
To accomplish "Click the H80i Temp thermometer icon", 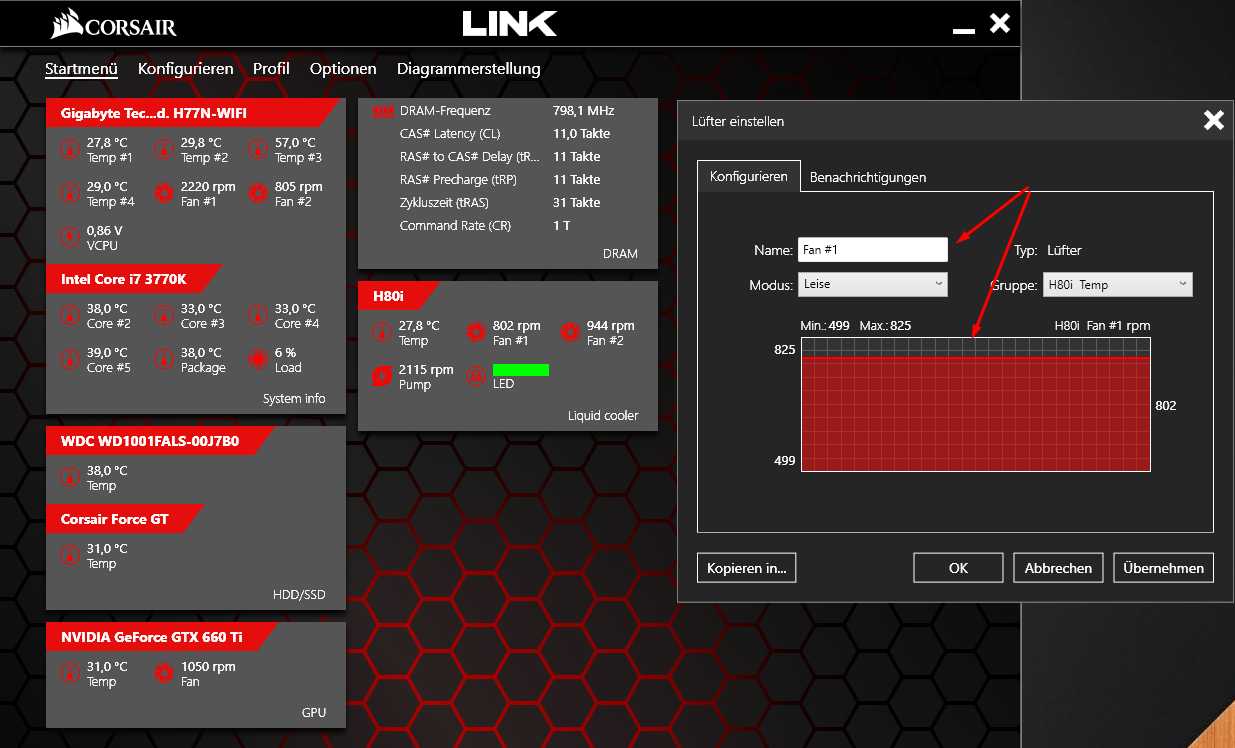I will tap(381, 333).
